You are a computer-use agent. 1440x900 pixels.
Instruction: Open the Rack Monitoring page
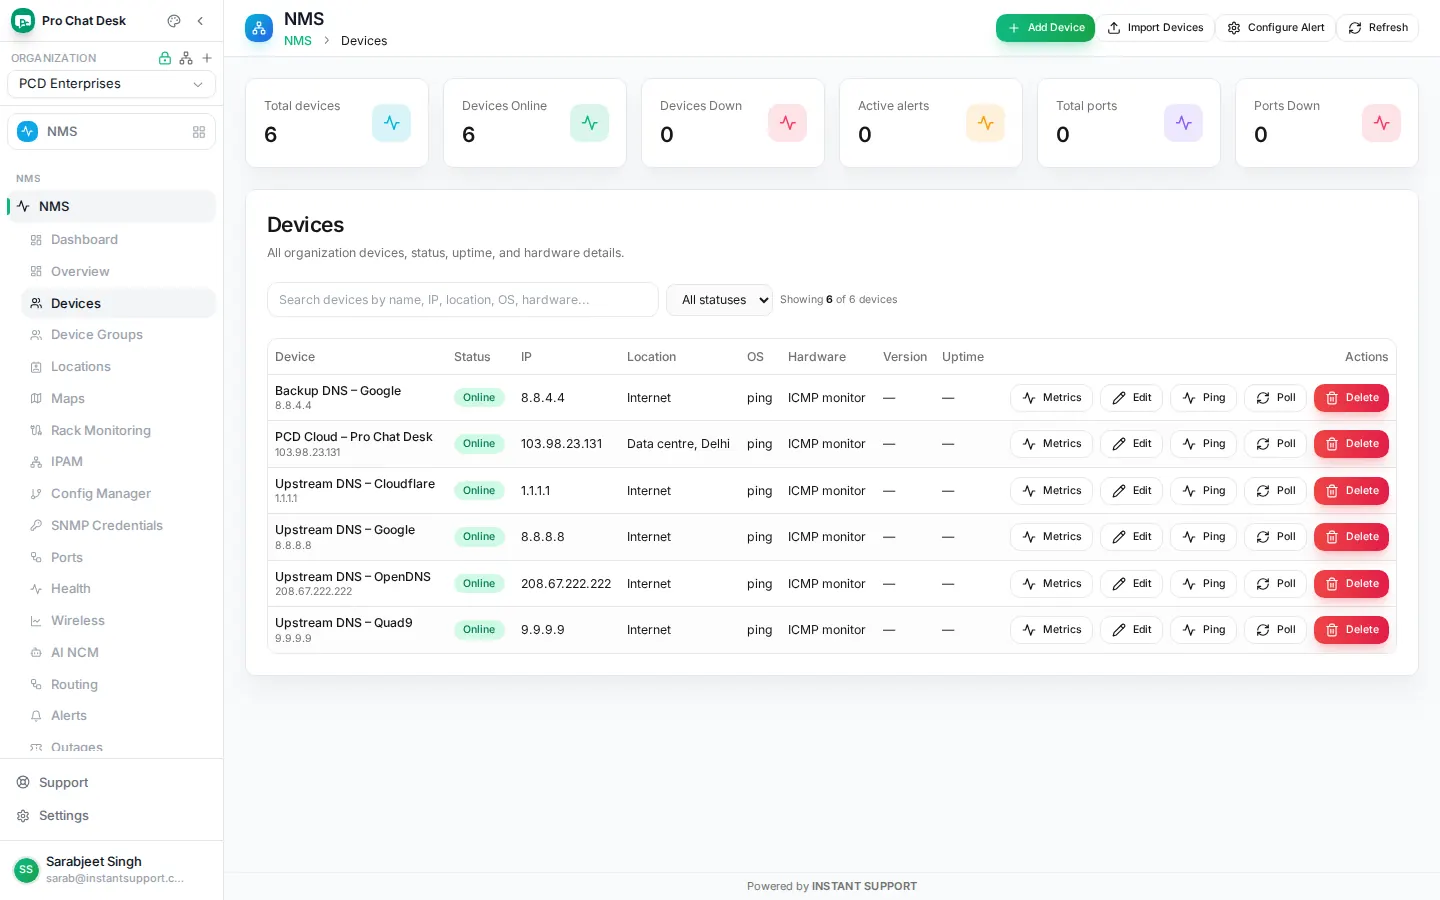(118, 431)
